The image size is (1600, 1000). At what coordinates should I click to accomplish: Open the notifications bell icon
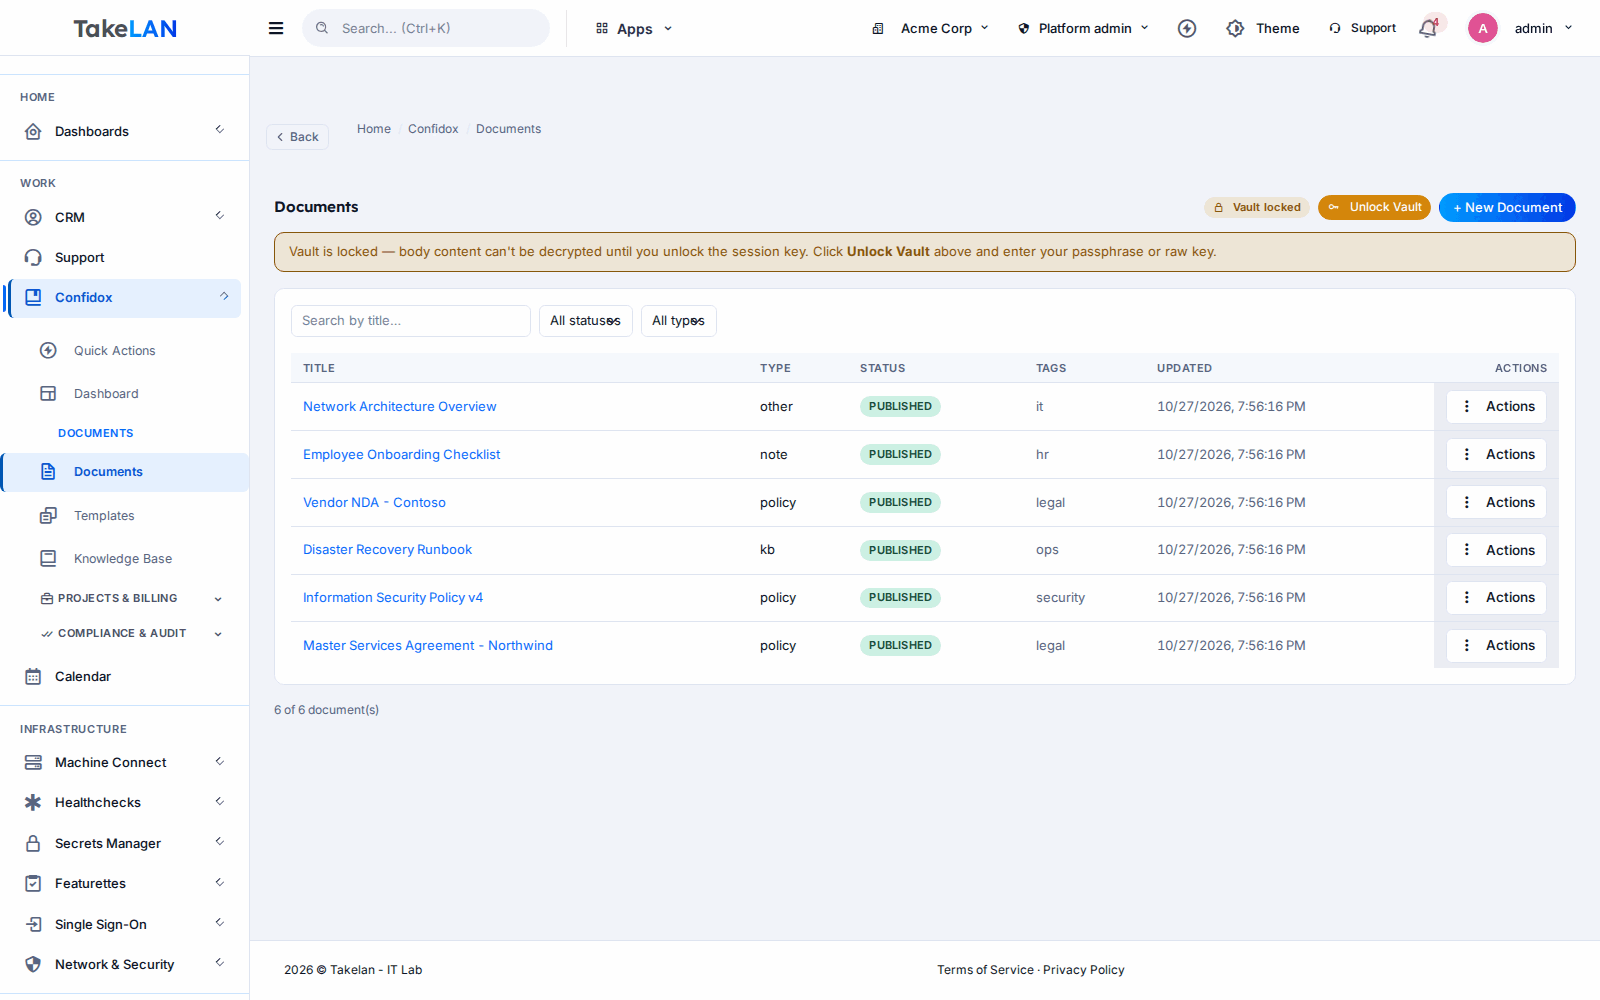[1428, 28]
